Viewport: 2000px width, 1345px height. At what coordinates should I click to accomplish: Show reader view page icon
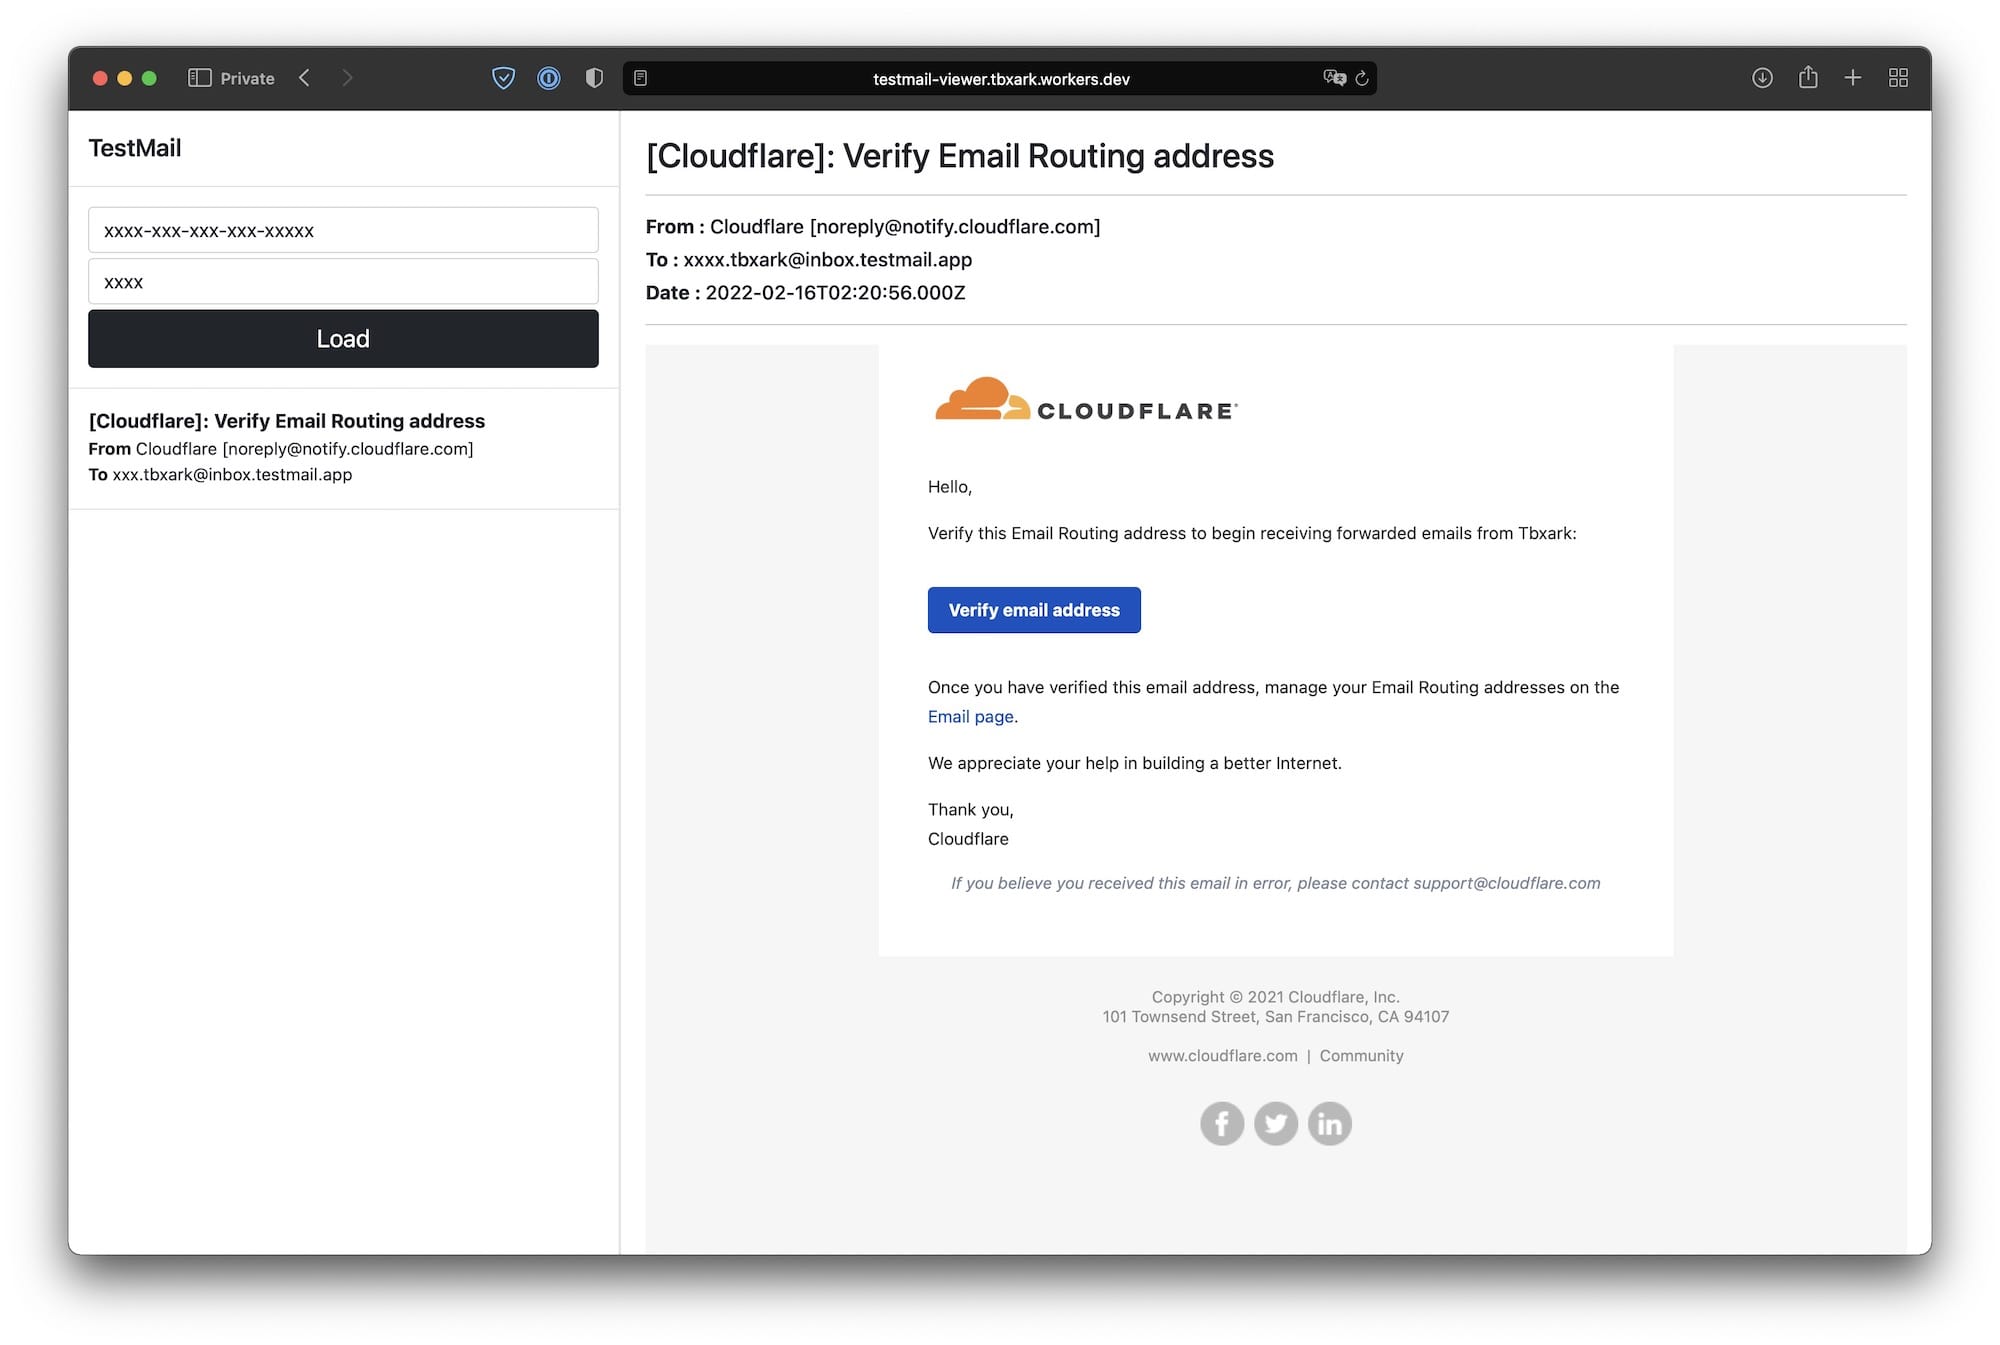(x=641, y=78)
